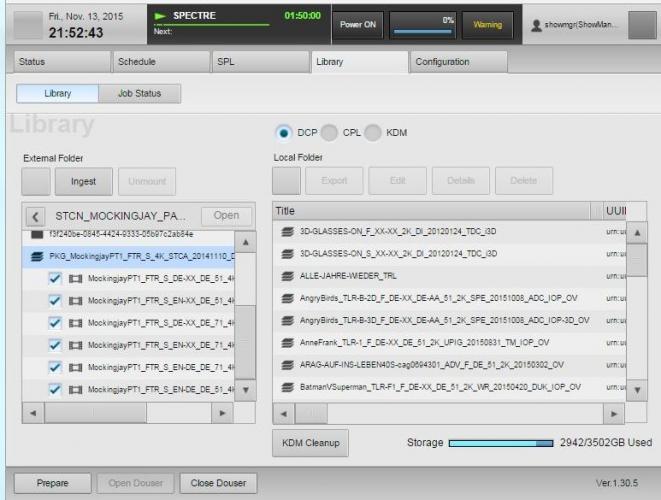Click the green play icon beside SPECTRE

point(159,17)
